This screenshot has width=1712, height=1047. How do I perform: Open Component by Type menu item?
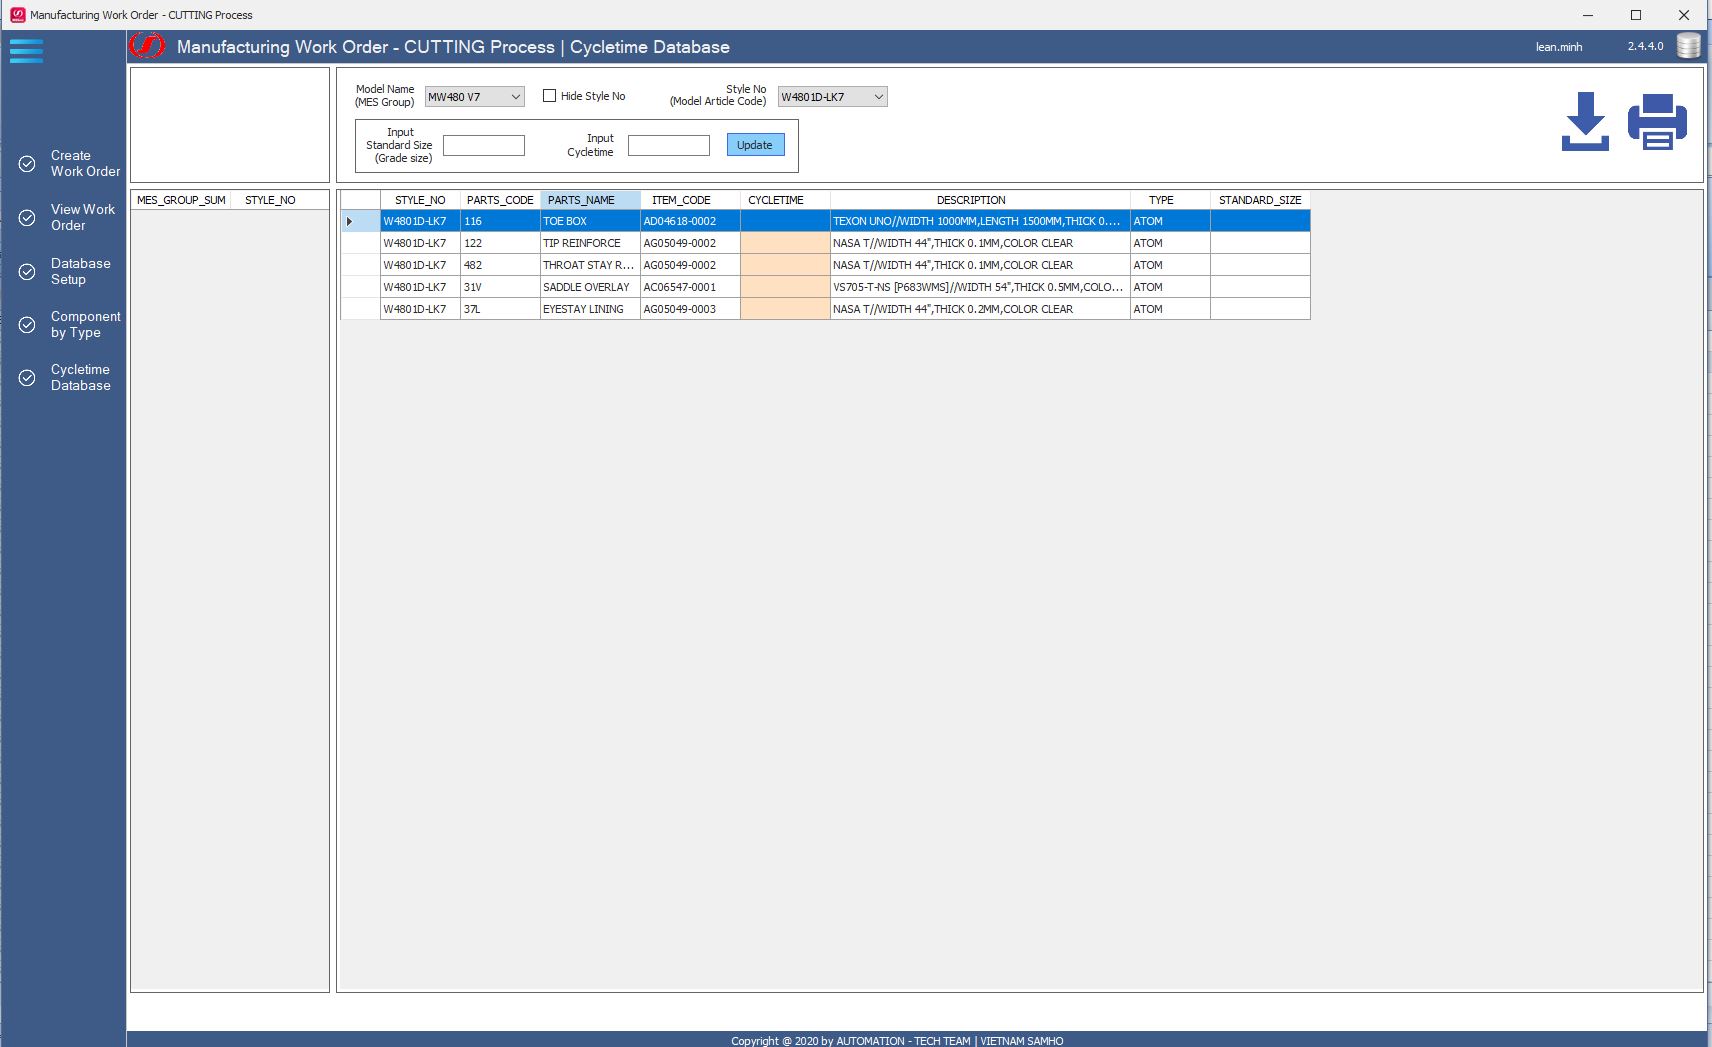(85, 324)
